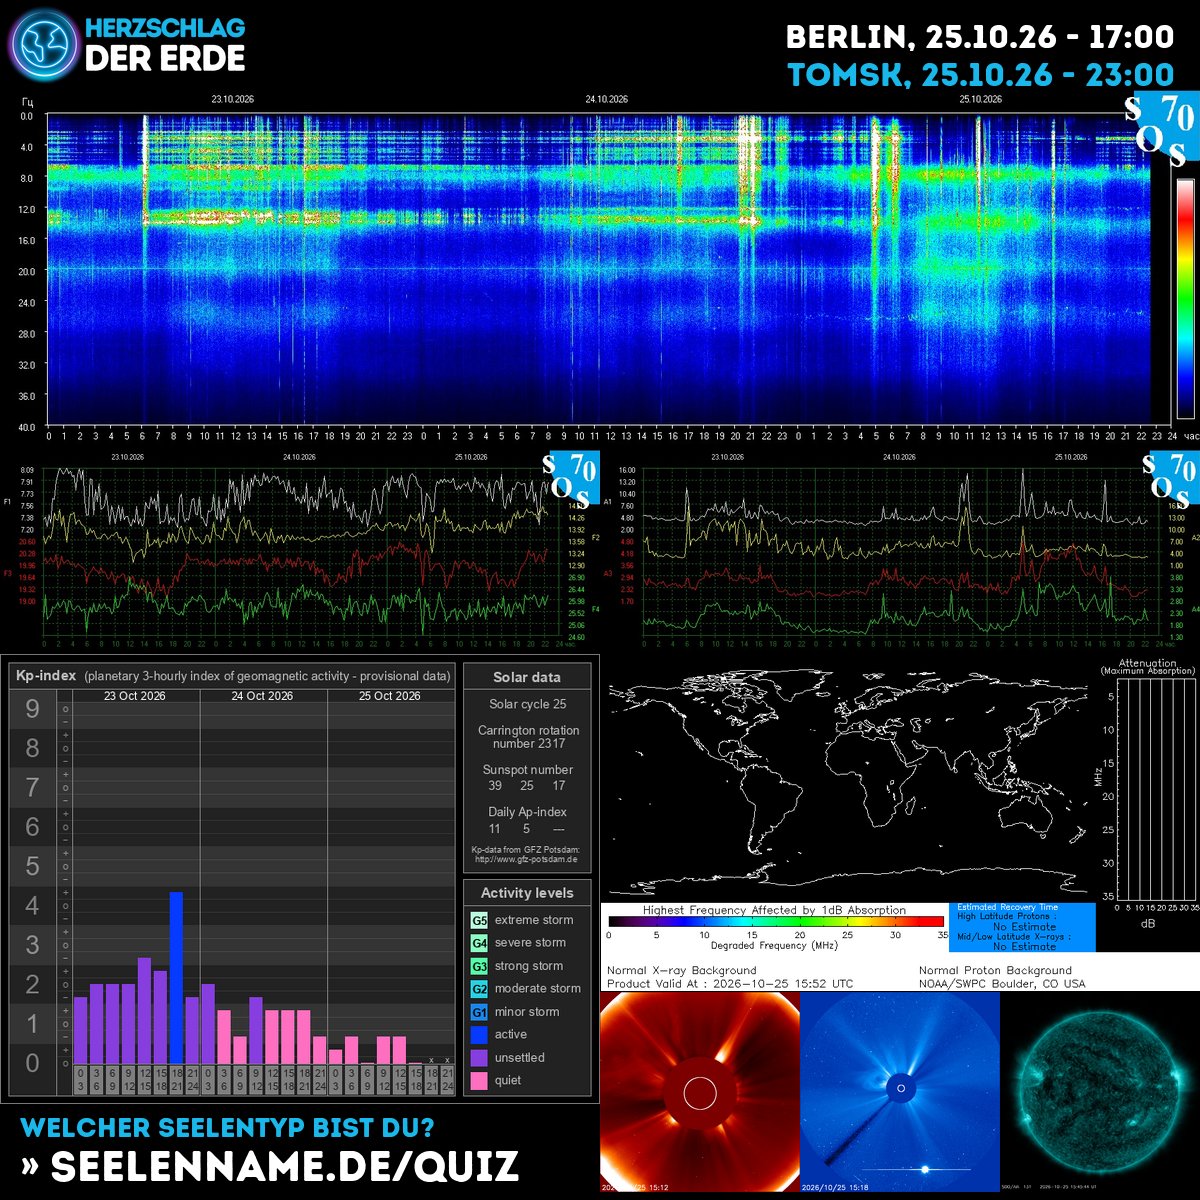Open the SEELENNAME.DE/QUIZ link
Viewport: 1200px width, 1200px height.
(x=284, y=1167)
